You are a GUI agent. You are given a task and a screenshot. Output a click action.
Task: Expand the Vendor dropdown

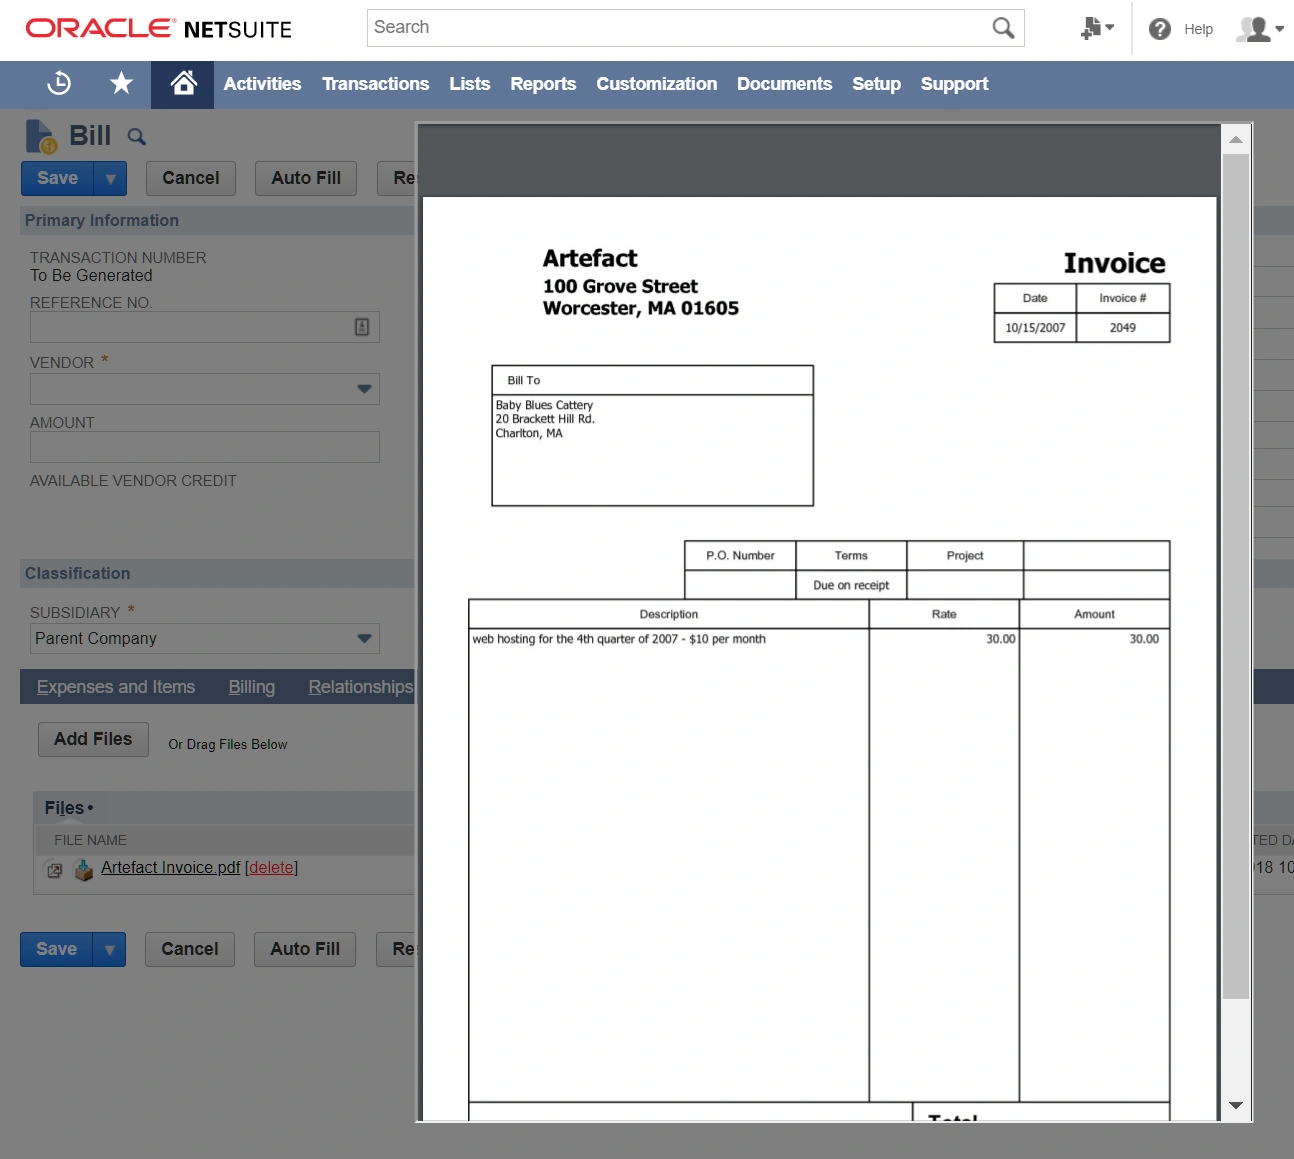(x=364, y=389)
